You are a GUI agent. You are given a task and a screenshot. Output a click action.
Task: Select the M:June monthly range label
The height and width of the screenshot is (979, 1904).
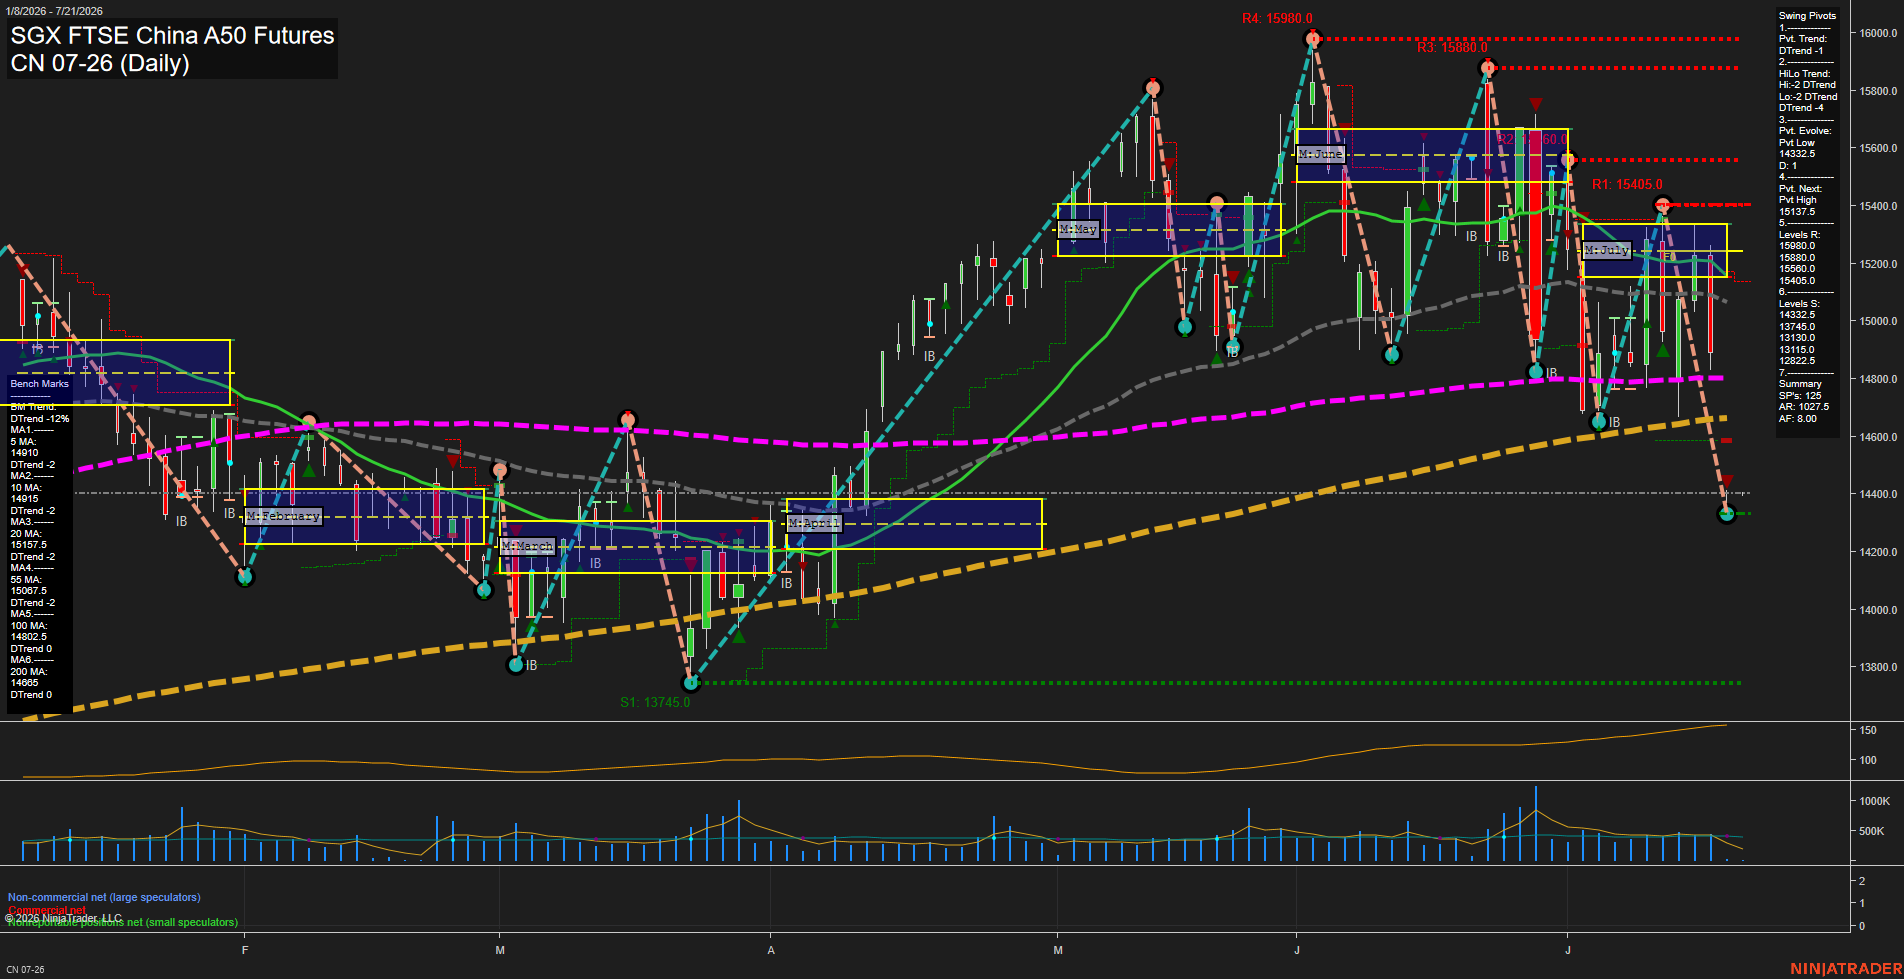1320,154
